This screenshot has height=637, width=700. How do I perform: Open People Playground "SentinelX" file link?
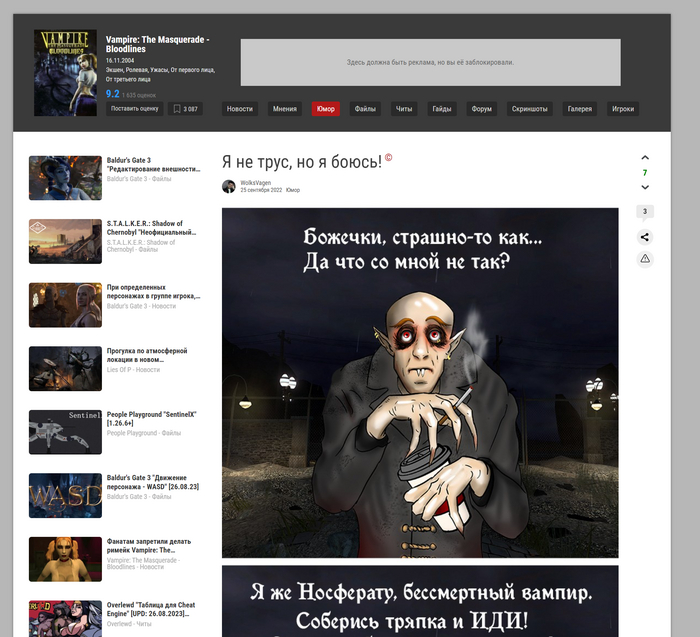click(x=151, y=419)
